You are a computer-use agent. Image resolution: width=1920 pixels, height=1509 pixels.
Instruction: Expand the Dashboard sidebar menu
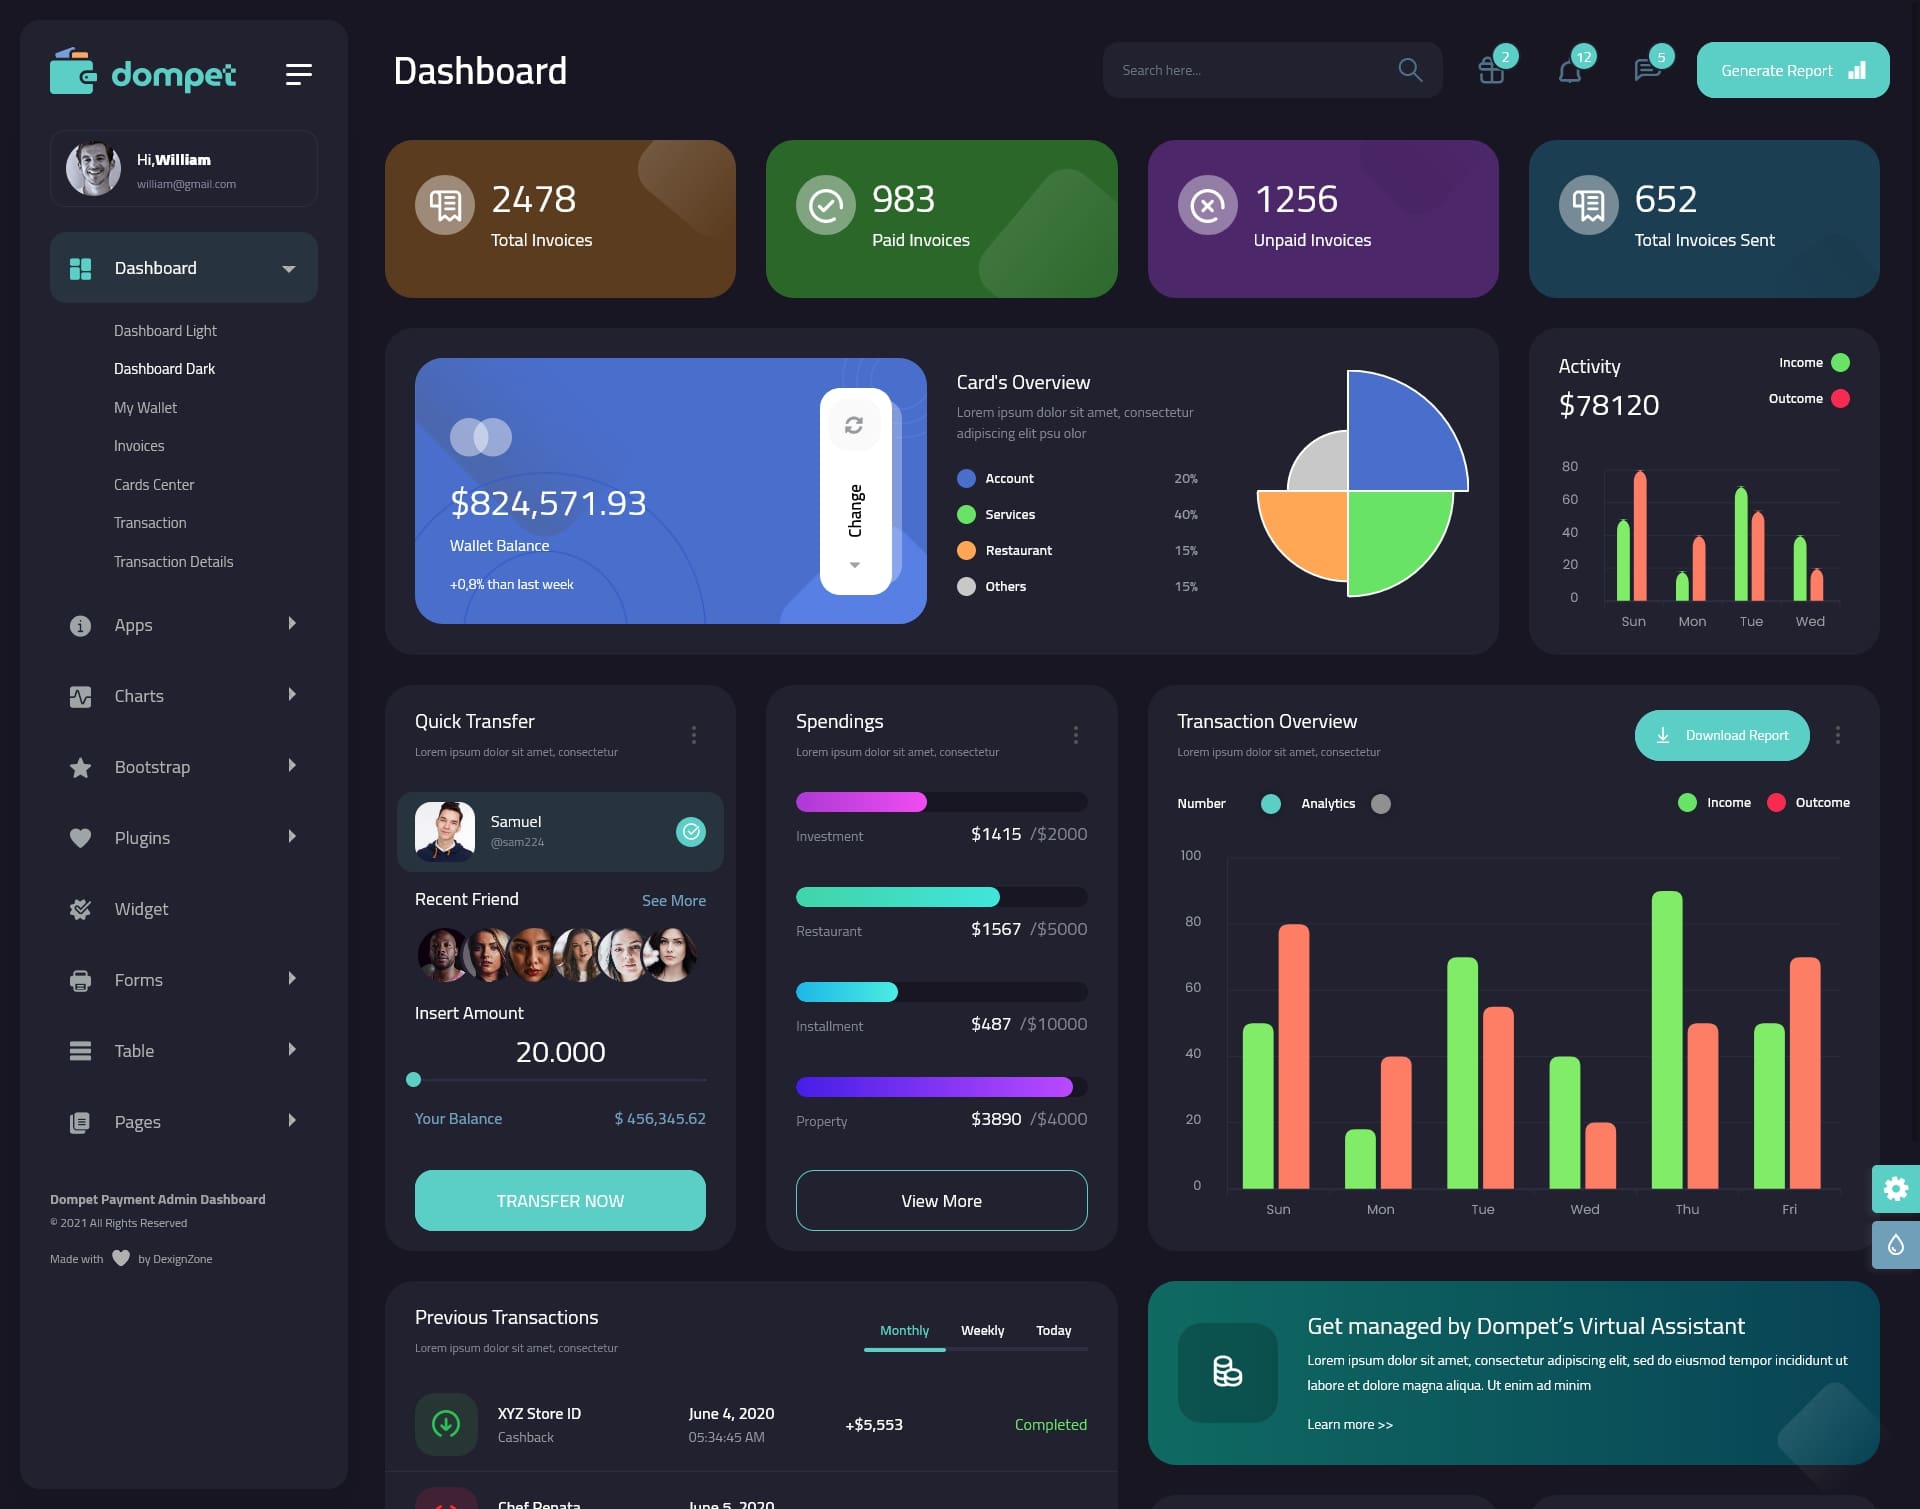click(x=288, y=268)
